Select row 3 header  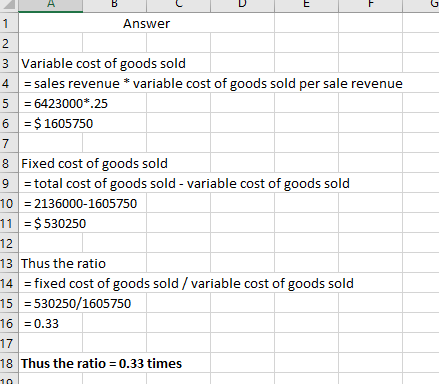point(9,63)
